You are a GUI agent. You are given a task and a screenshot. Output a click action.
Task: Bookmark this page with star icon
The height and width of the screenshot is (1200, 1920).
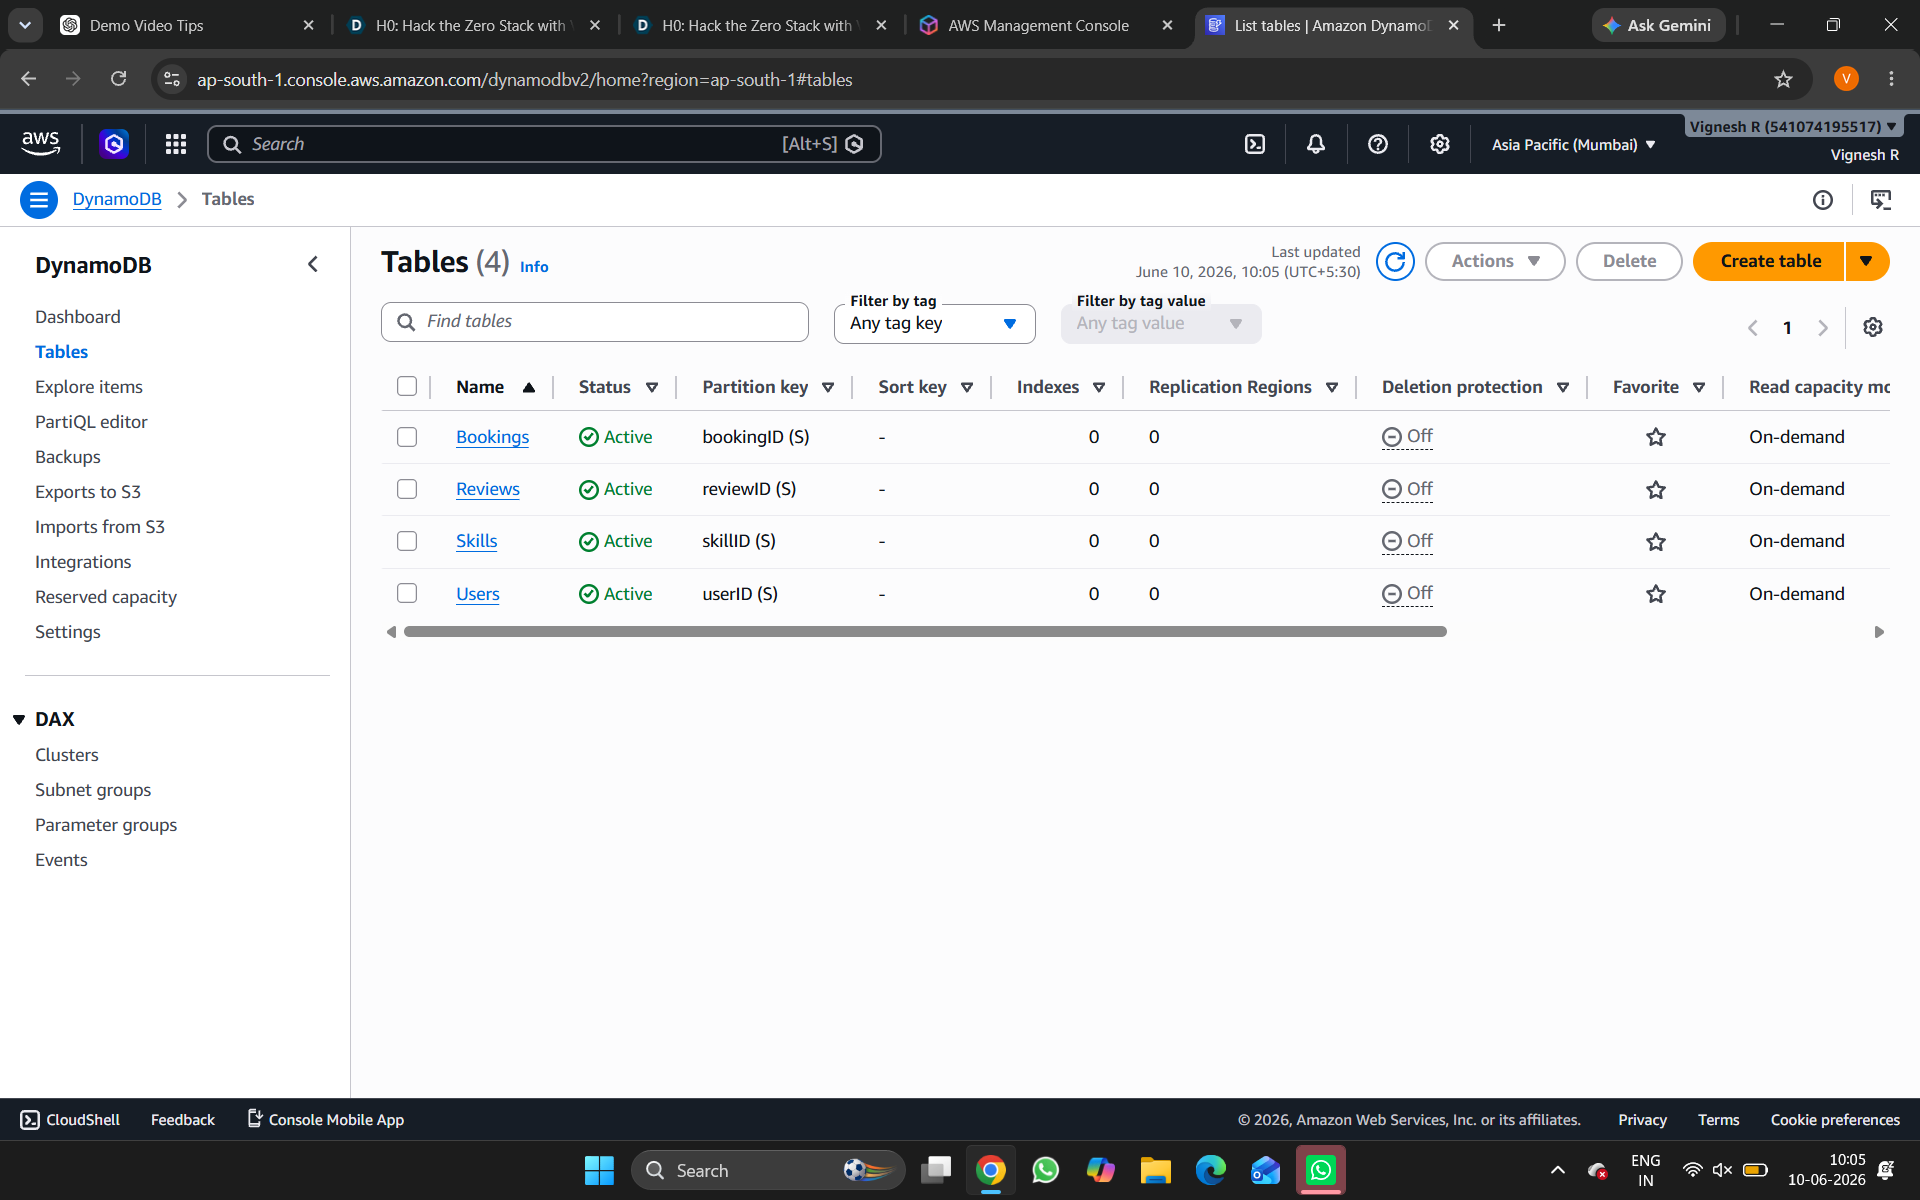coord(1783,79)
